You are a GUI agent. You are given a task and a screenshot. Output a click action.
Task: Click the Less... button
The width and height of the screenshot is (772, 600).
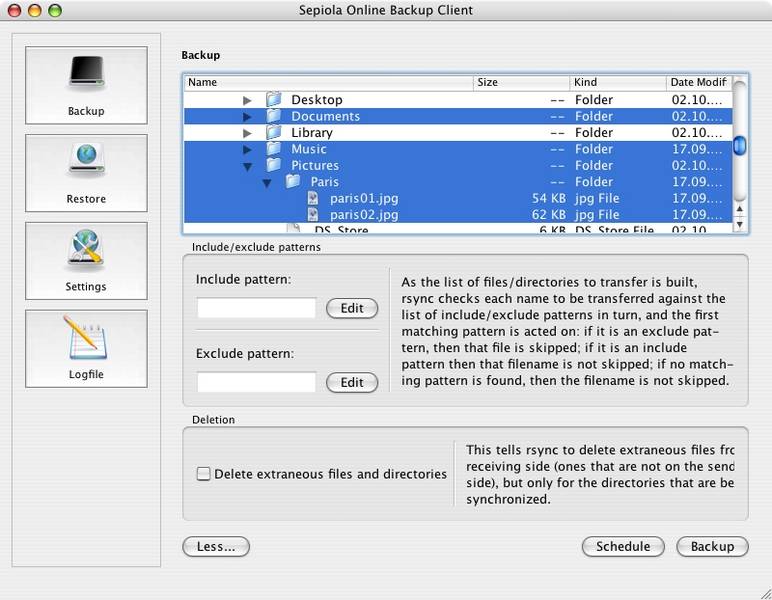(216, 546)
